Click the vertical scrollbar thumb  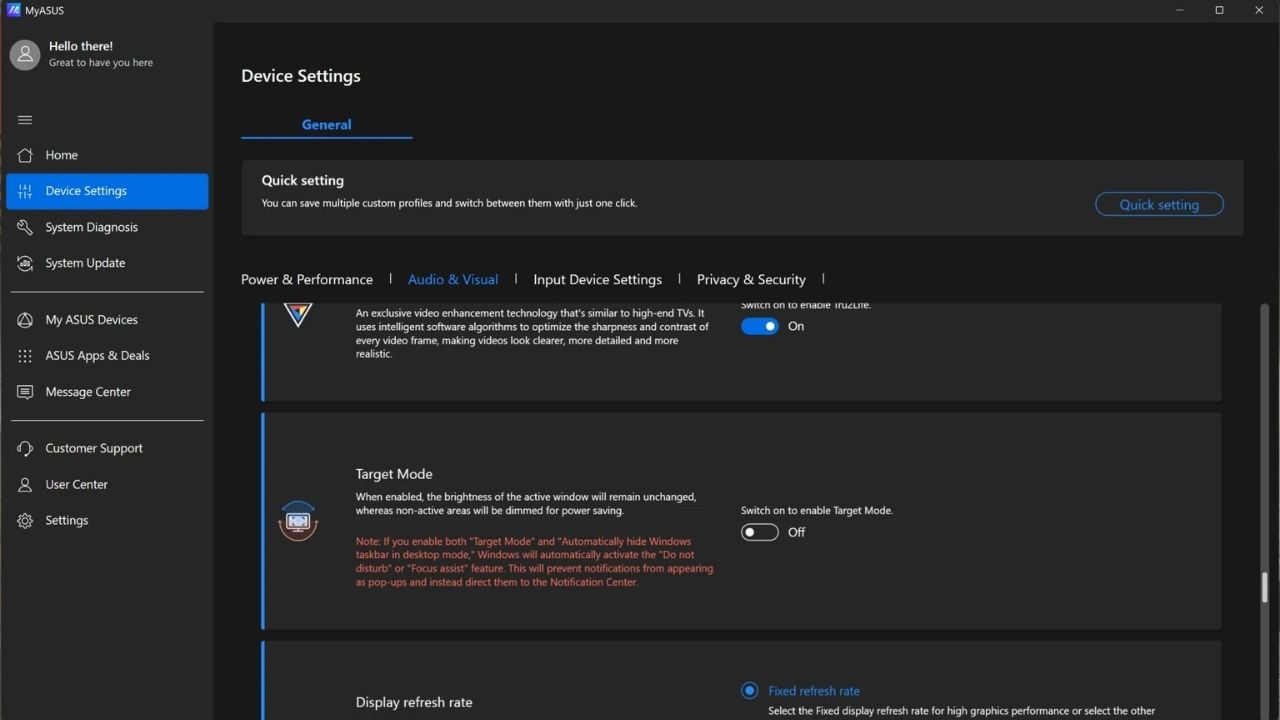(1264, 587)
